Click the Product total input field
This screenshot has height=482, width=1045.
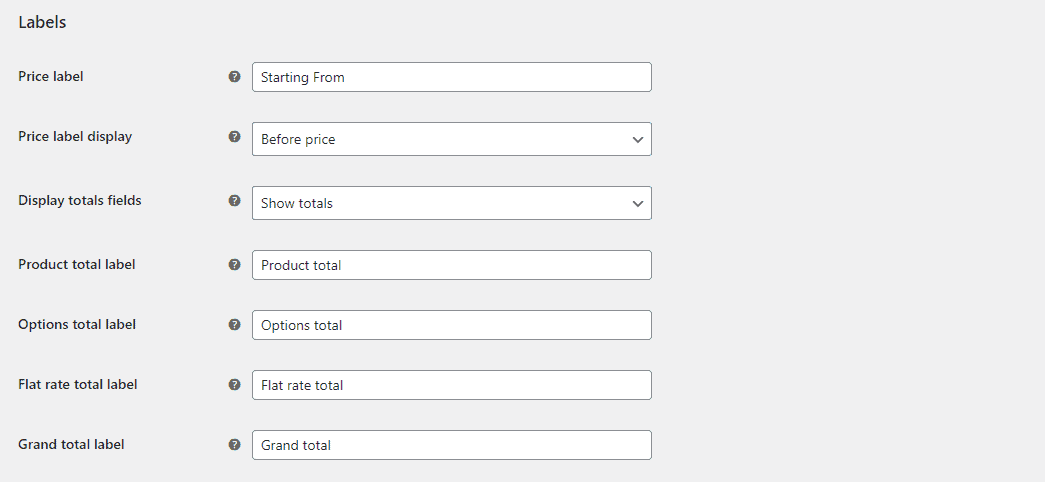click(452, 265)
